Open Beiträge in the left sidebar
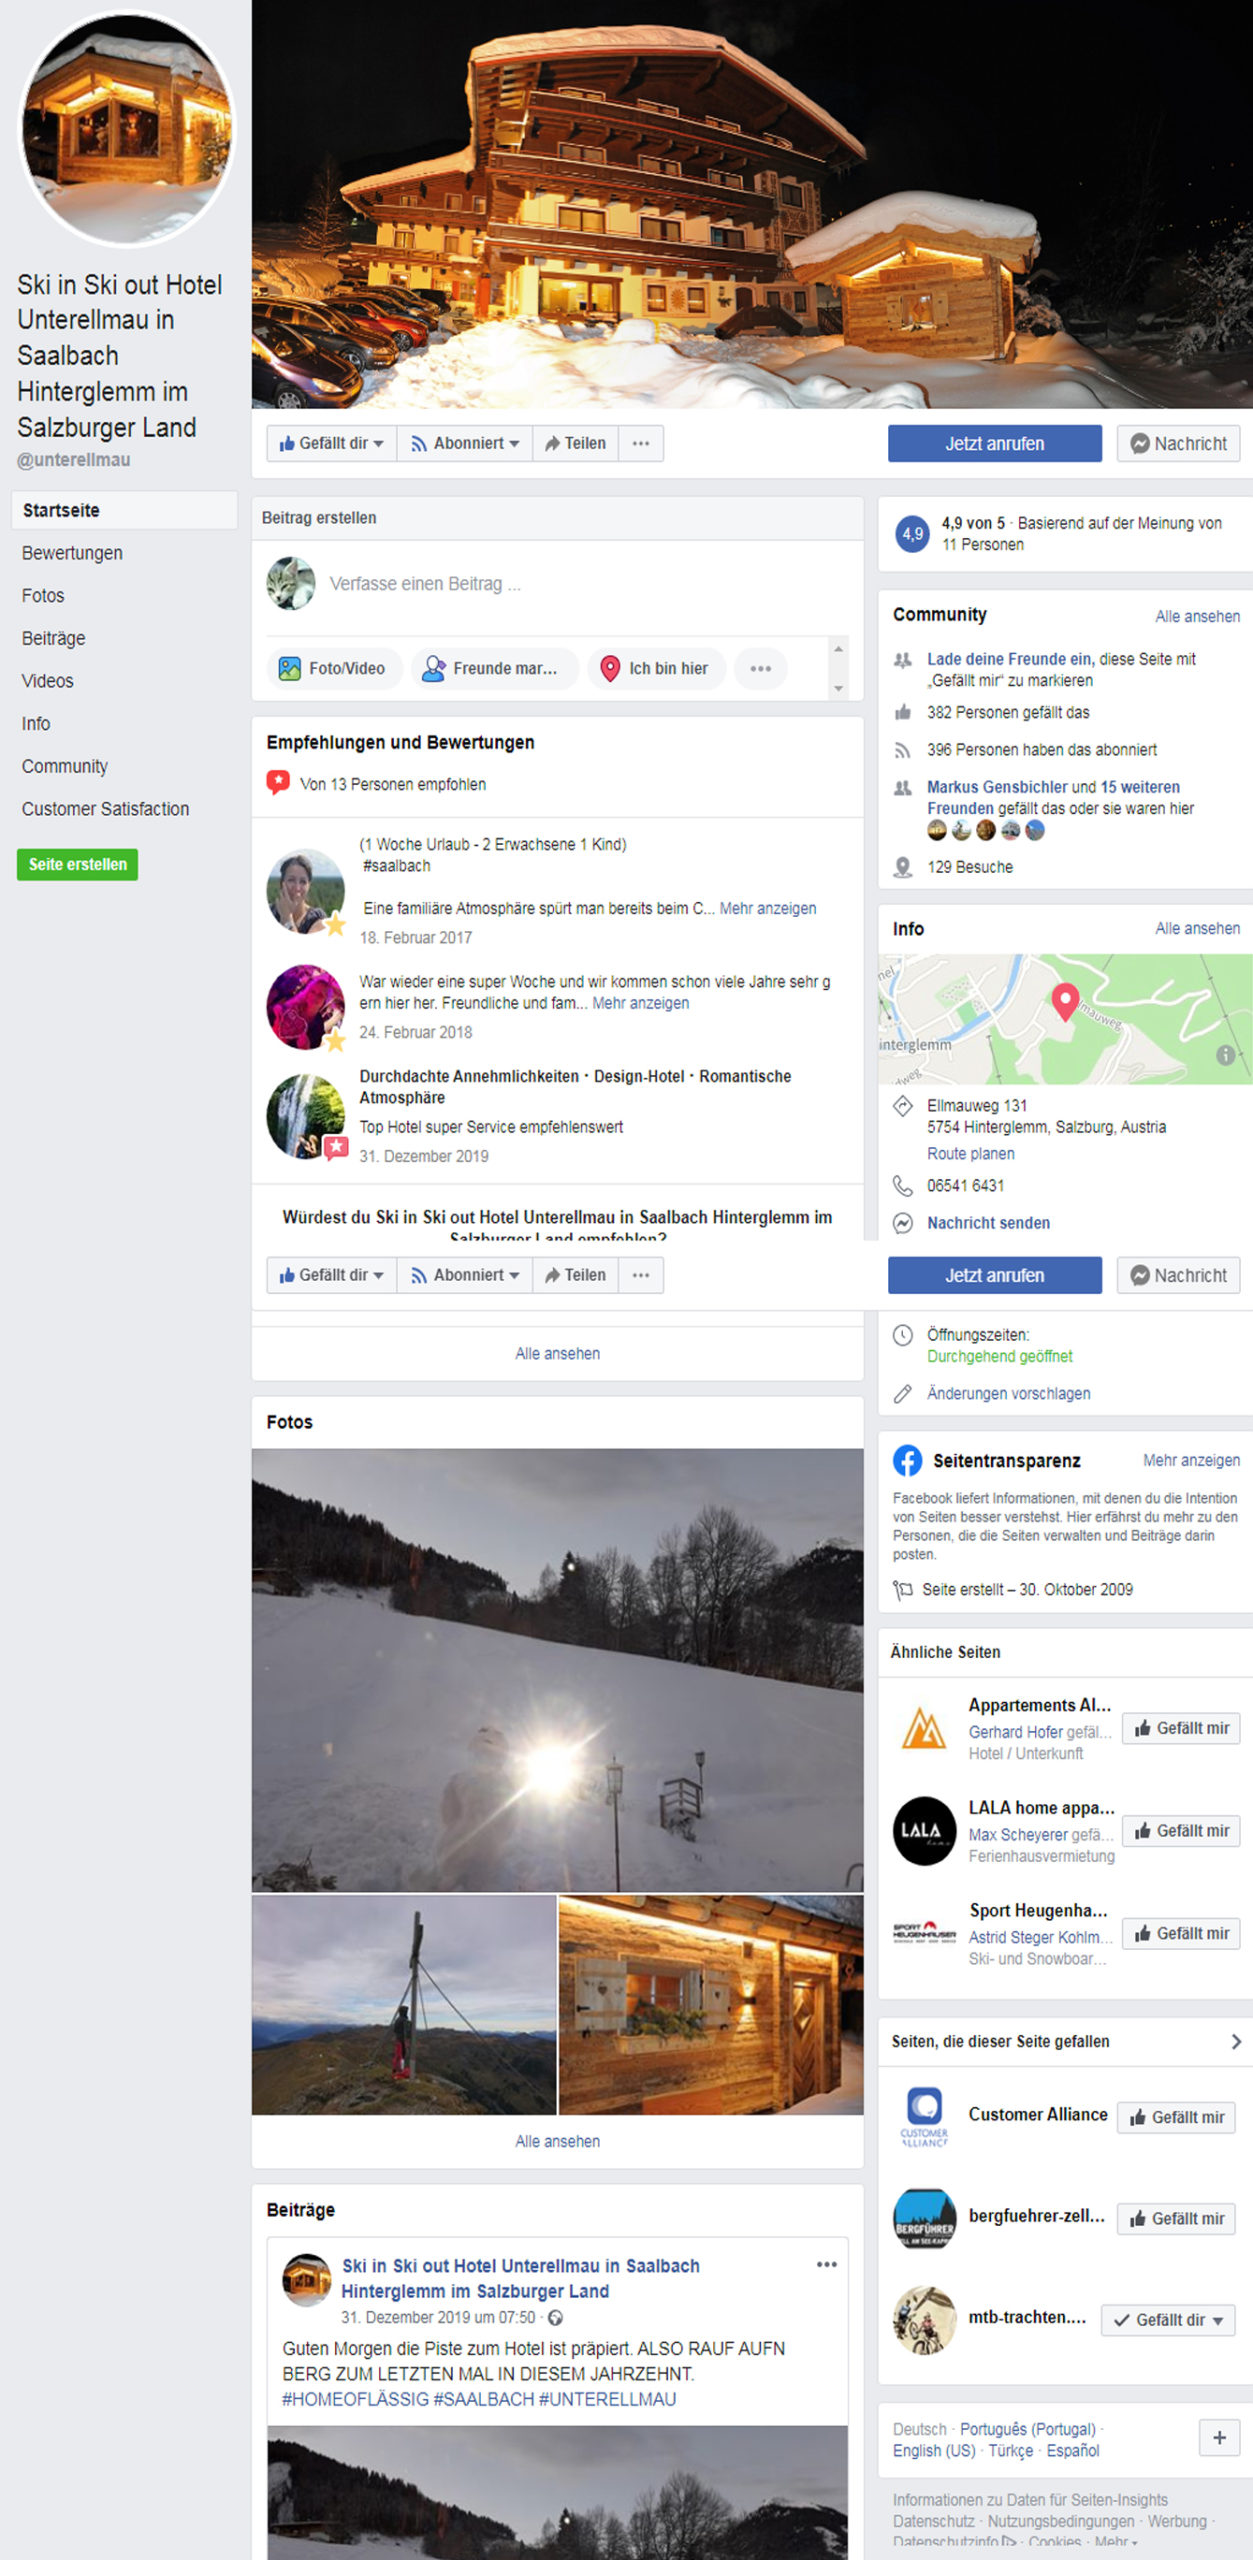Viewport: 1253px width, 2560px height. [54, 638]
